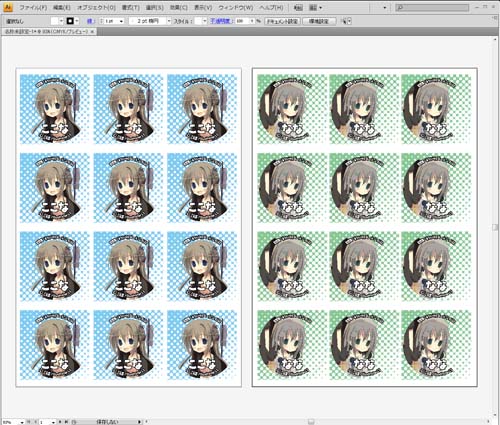This screenshot has width=500, height=425.
Task: Click the graphic style swatch
Action: pos(198,21)
